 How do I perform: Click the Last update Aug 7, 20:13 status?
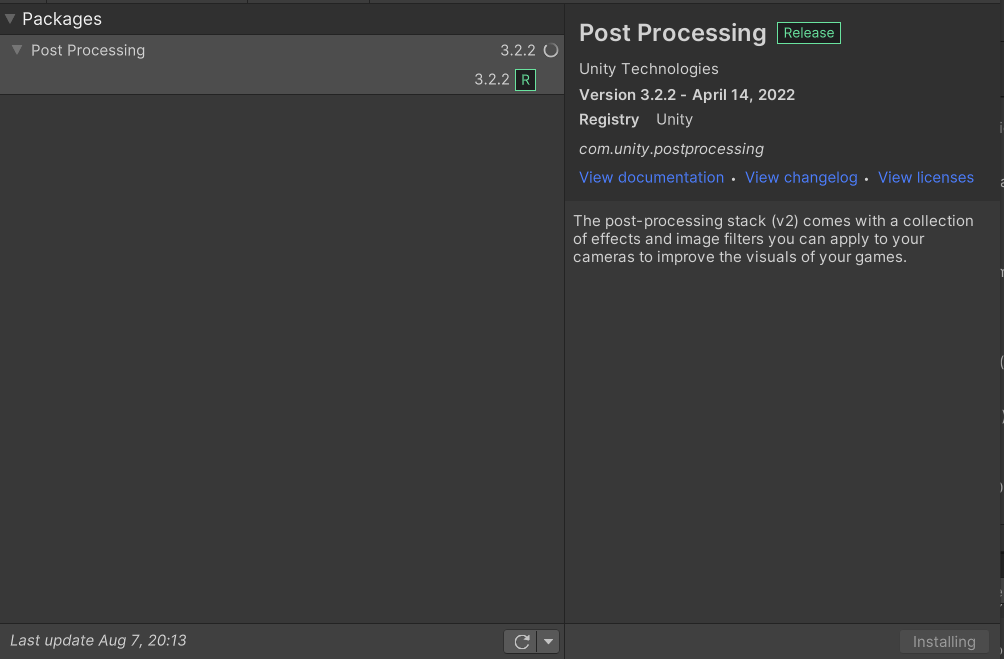pyautogui.click(x=98, y=640)
